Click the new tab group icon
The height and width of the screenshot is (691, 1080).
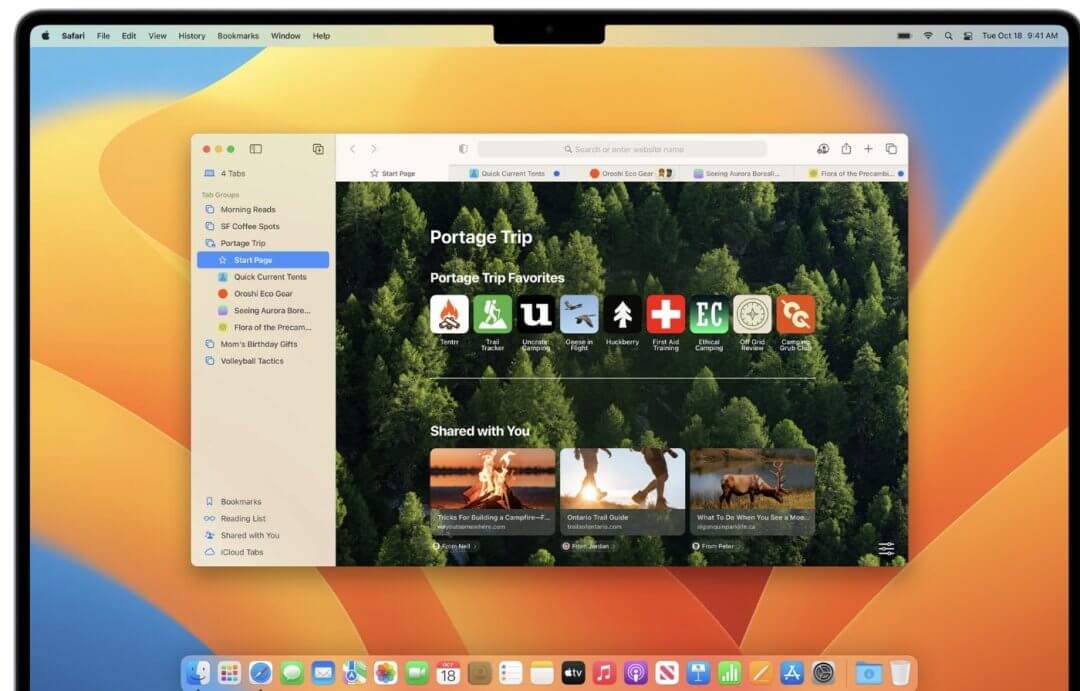click(318, 149)
